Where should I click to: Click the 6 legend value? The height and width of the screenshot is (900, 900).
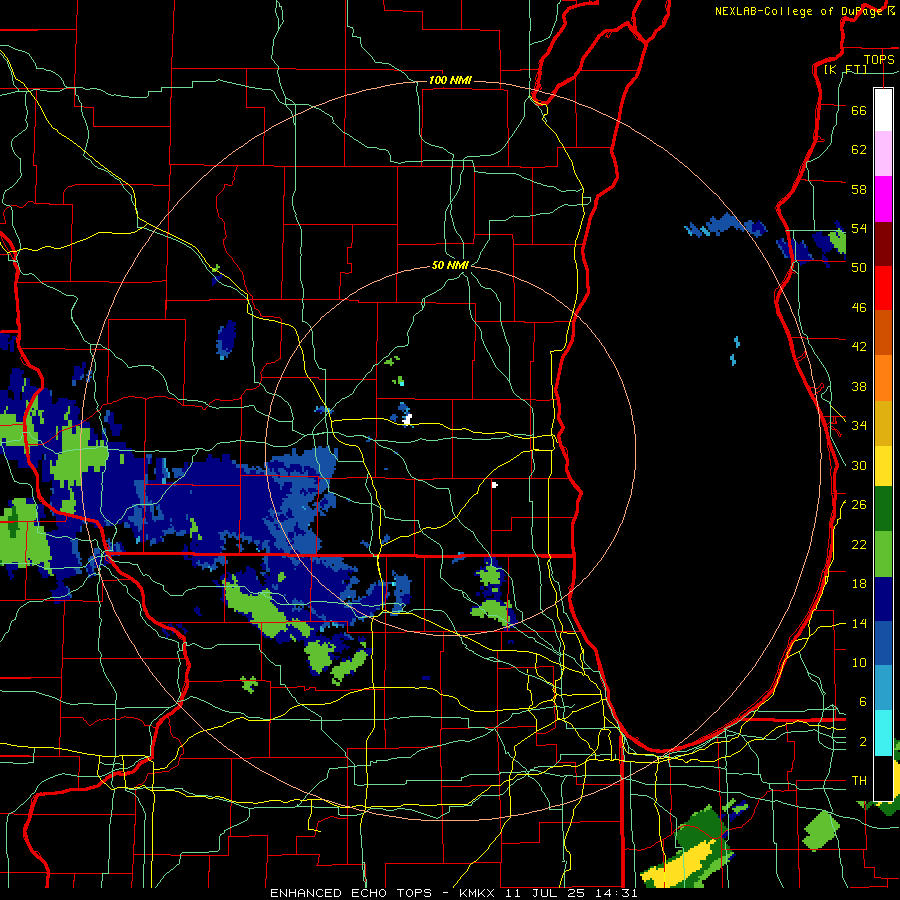click(862, 702)
